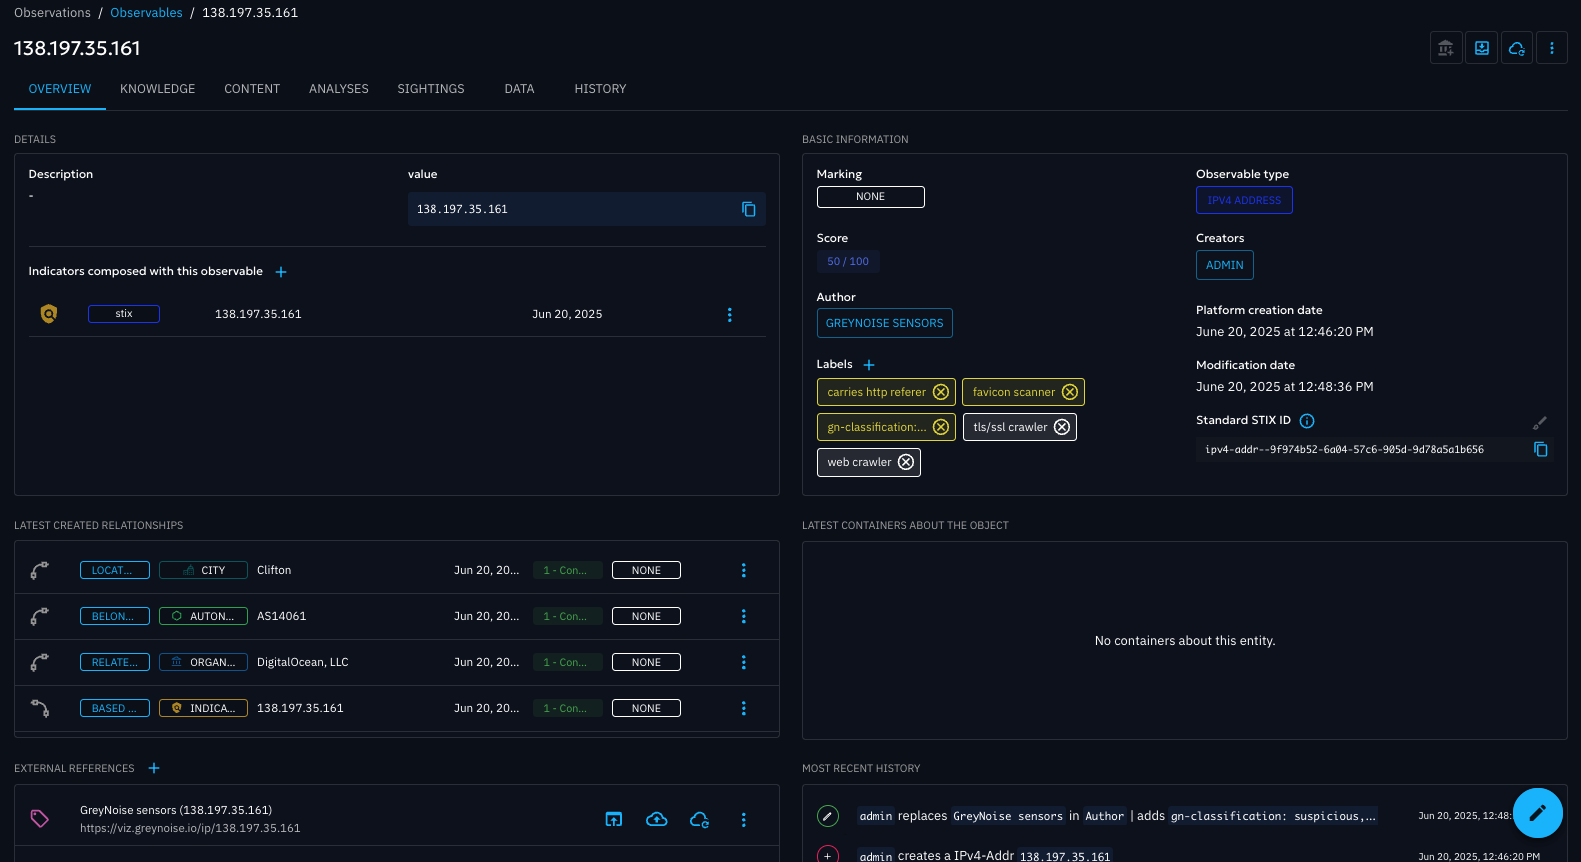This screenshot has height=862, width=1581.
Task: Copy the observable value 138.197.35.161
Action: [748, 209]
